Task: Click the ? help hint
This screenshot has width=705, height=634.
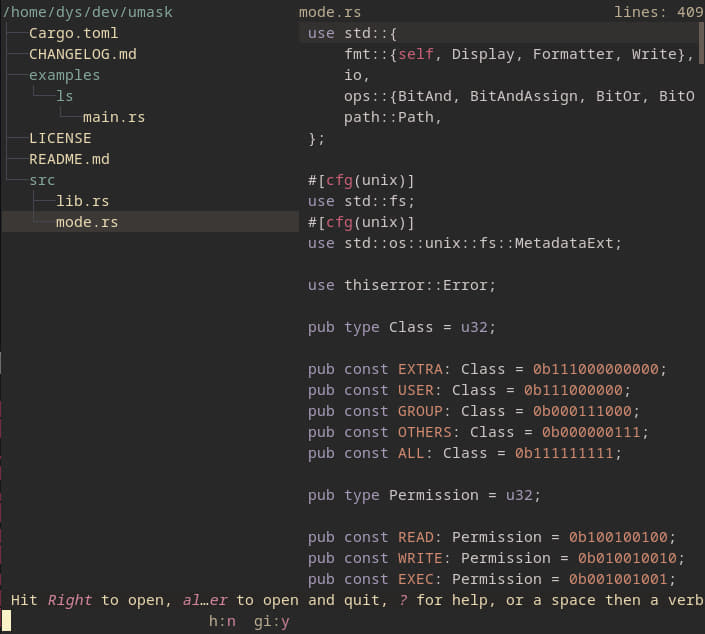Action: (402, 600)
